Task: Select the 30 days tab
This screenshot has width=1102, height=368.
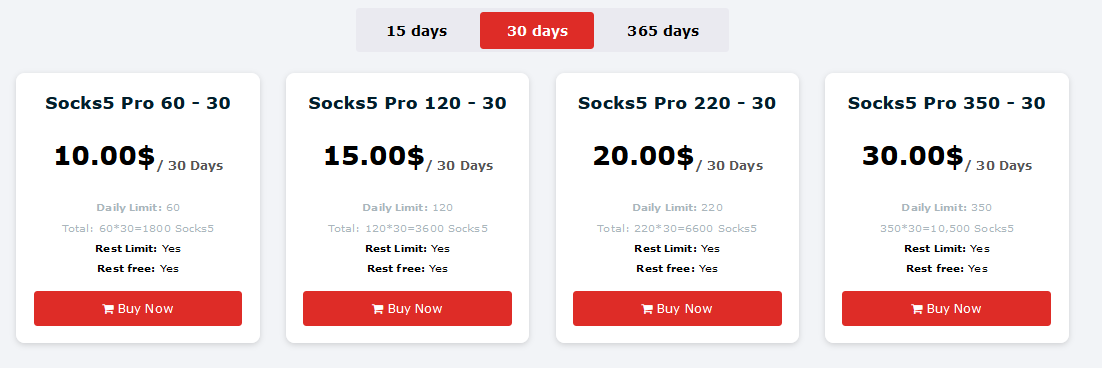Action: click(537, 31)
